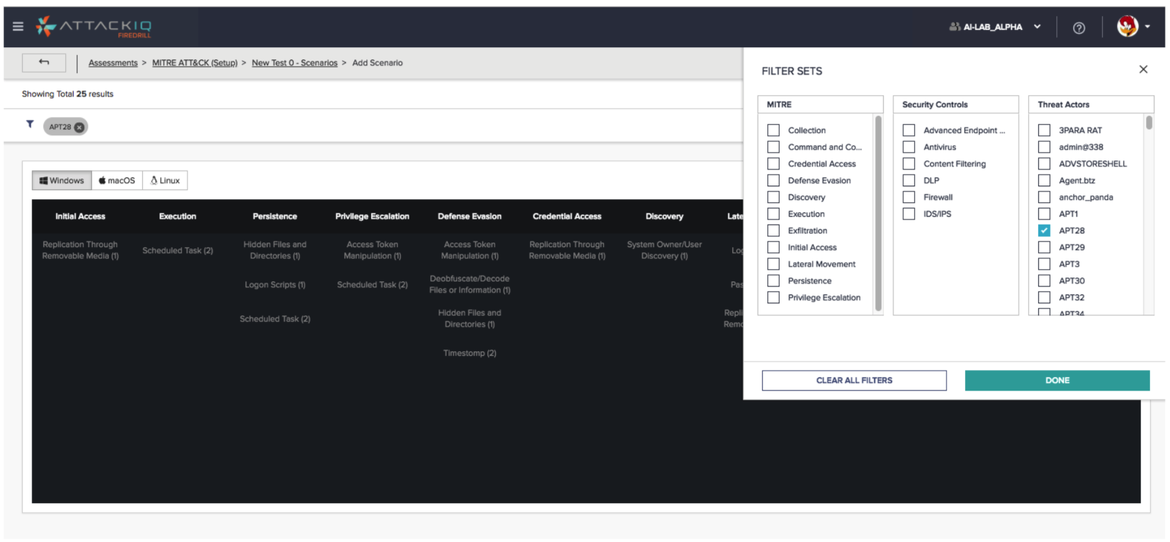
Task: Click the Done button
Action: (1057, 380)
